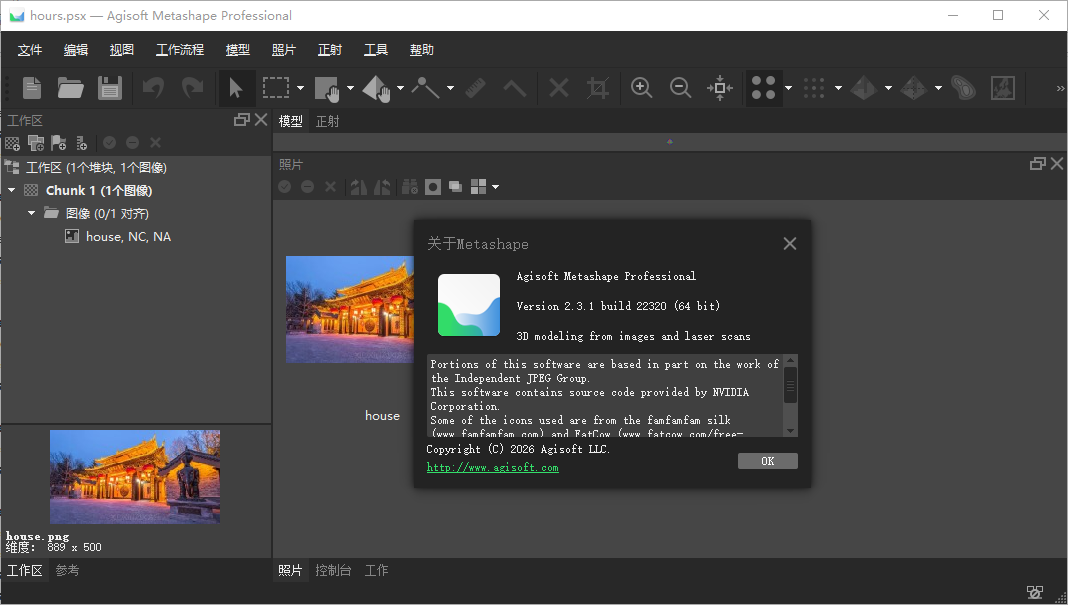Click the About text scrollbar down arrow

pos(790,430)
